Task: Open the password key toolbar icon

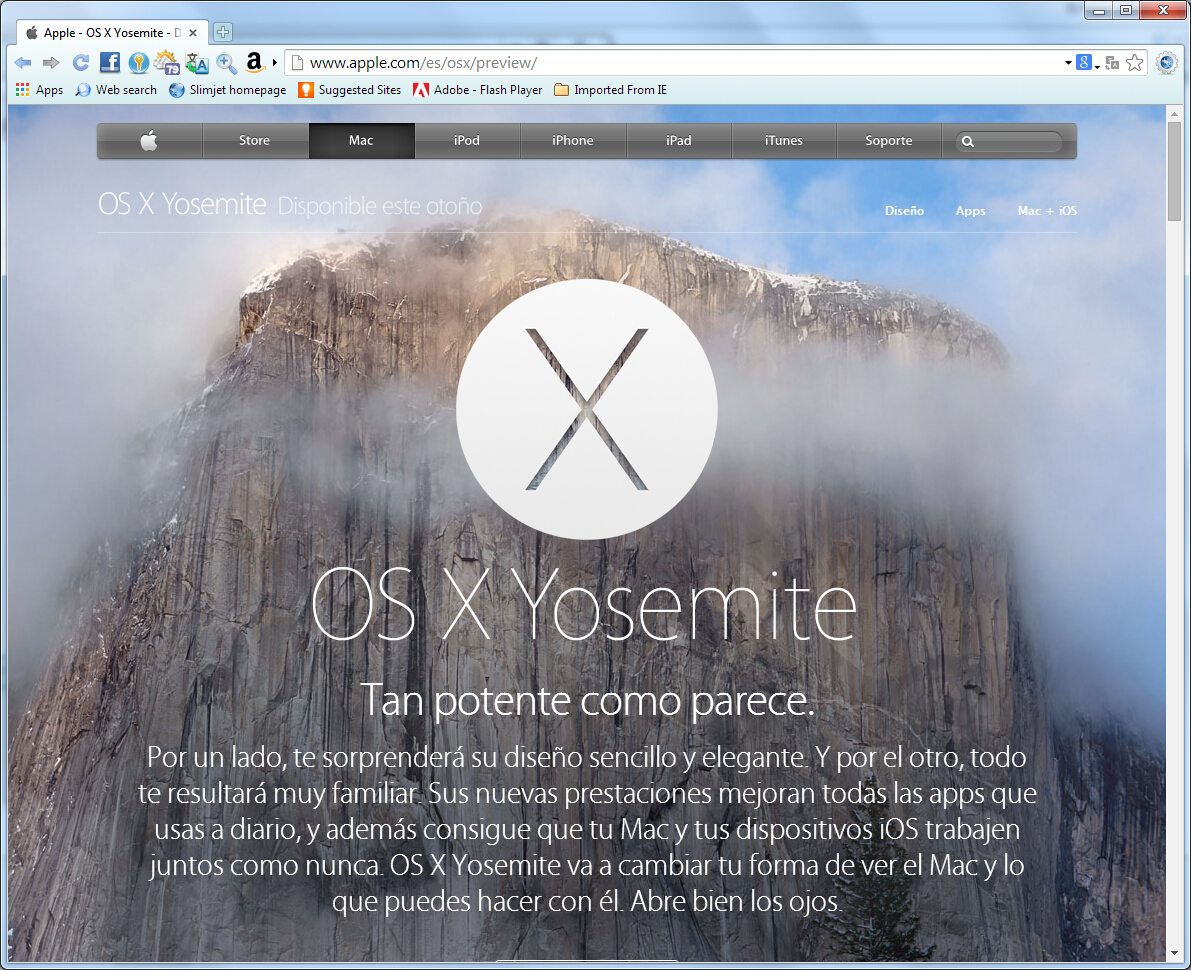Action: tap(138, 62)
